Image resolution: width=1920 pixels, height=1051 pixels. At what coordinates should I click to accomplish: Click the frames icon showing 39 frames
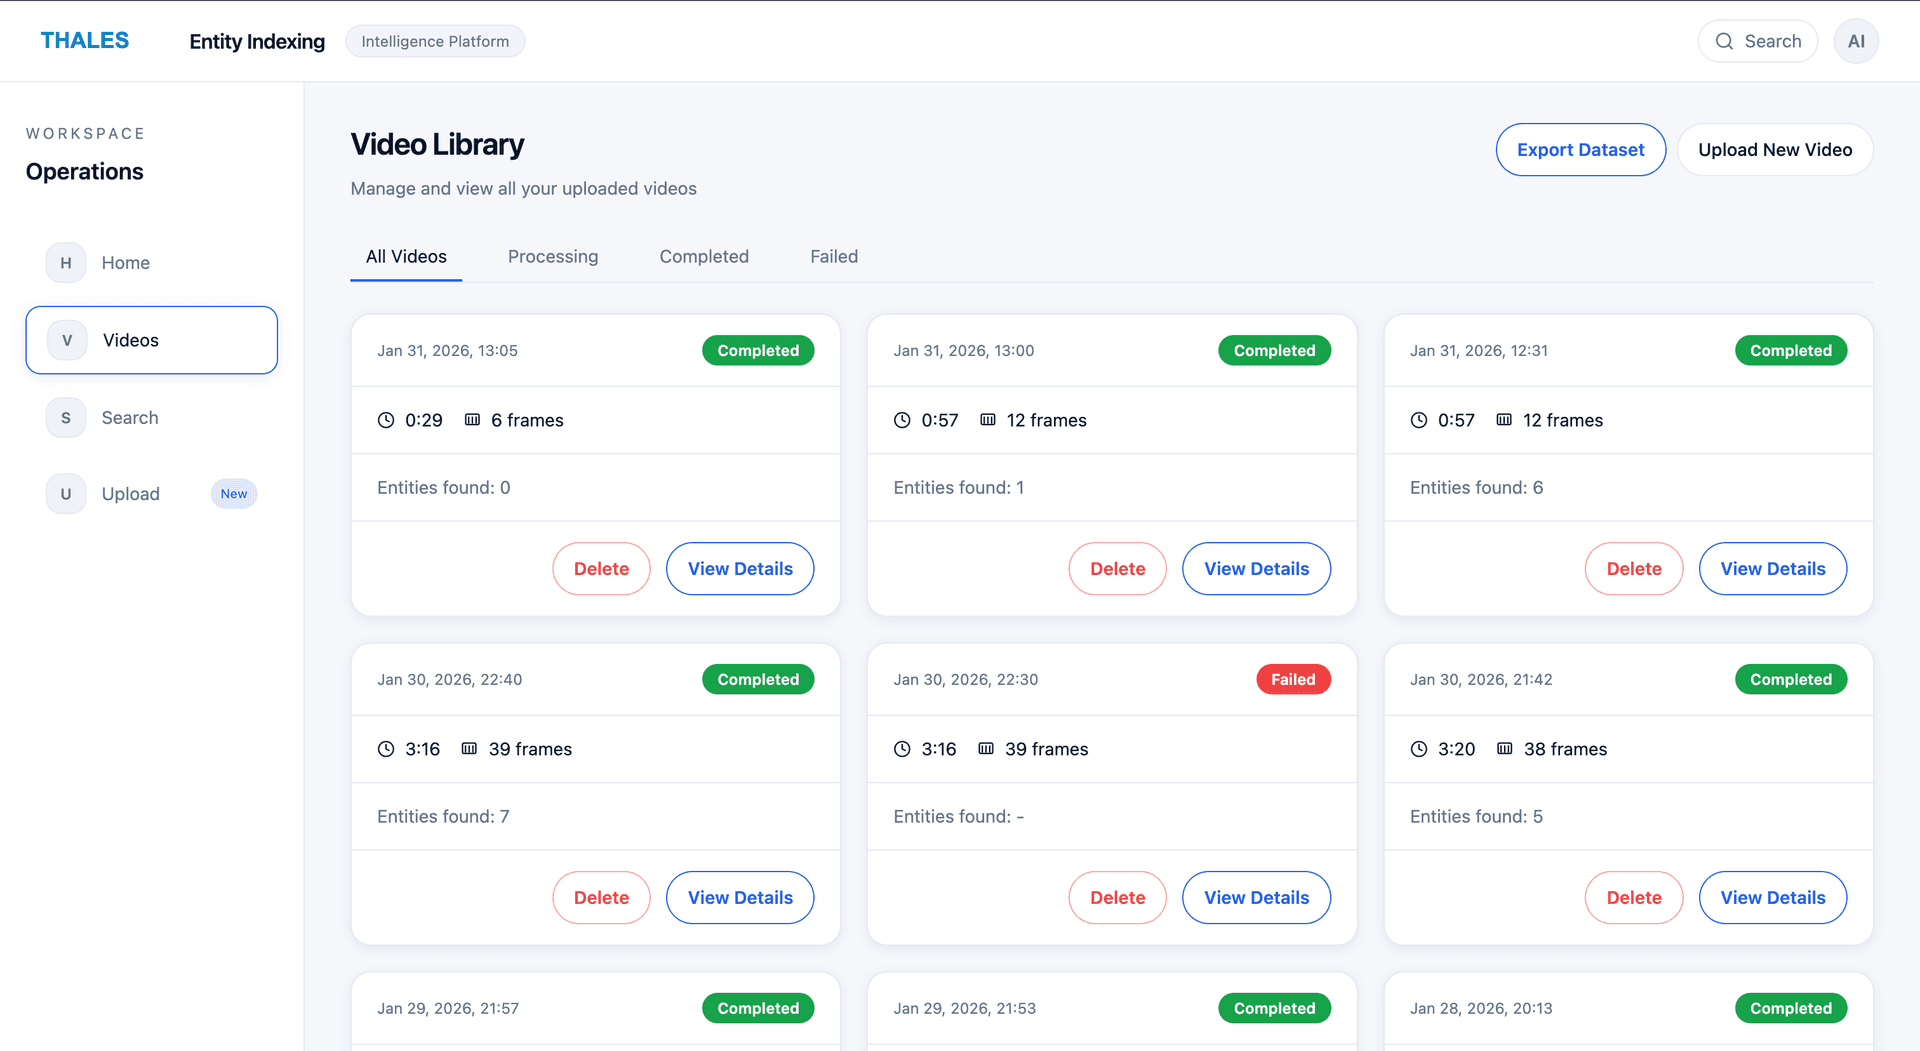click(470, 748)
